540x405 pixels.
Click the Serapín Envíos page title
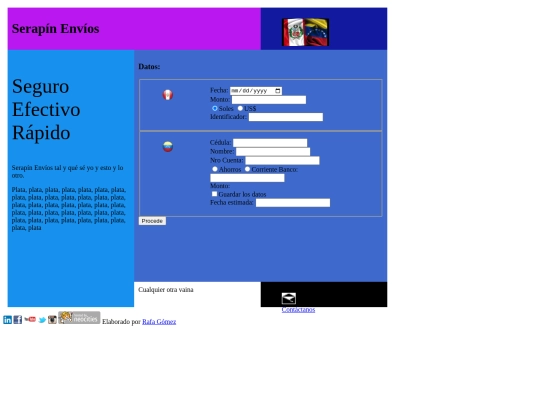point(55,29)
